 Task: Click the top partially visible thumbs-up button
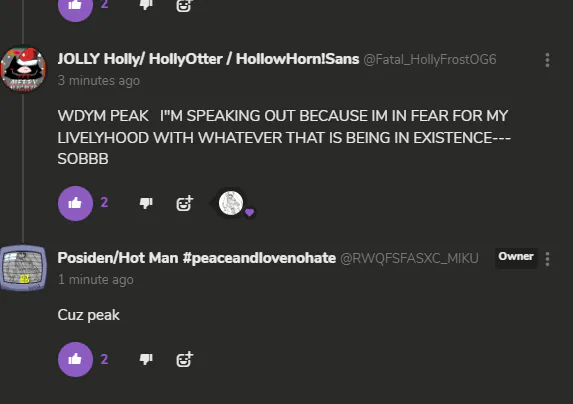pyautogui.click(x=75, y=7)
